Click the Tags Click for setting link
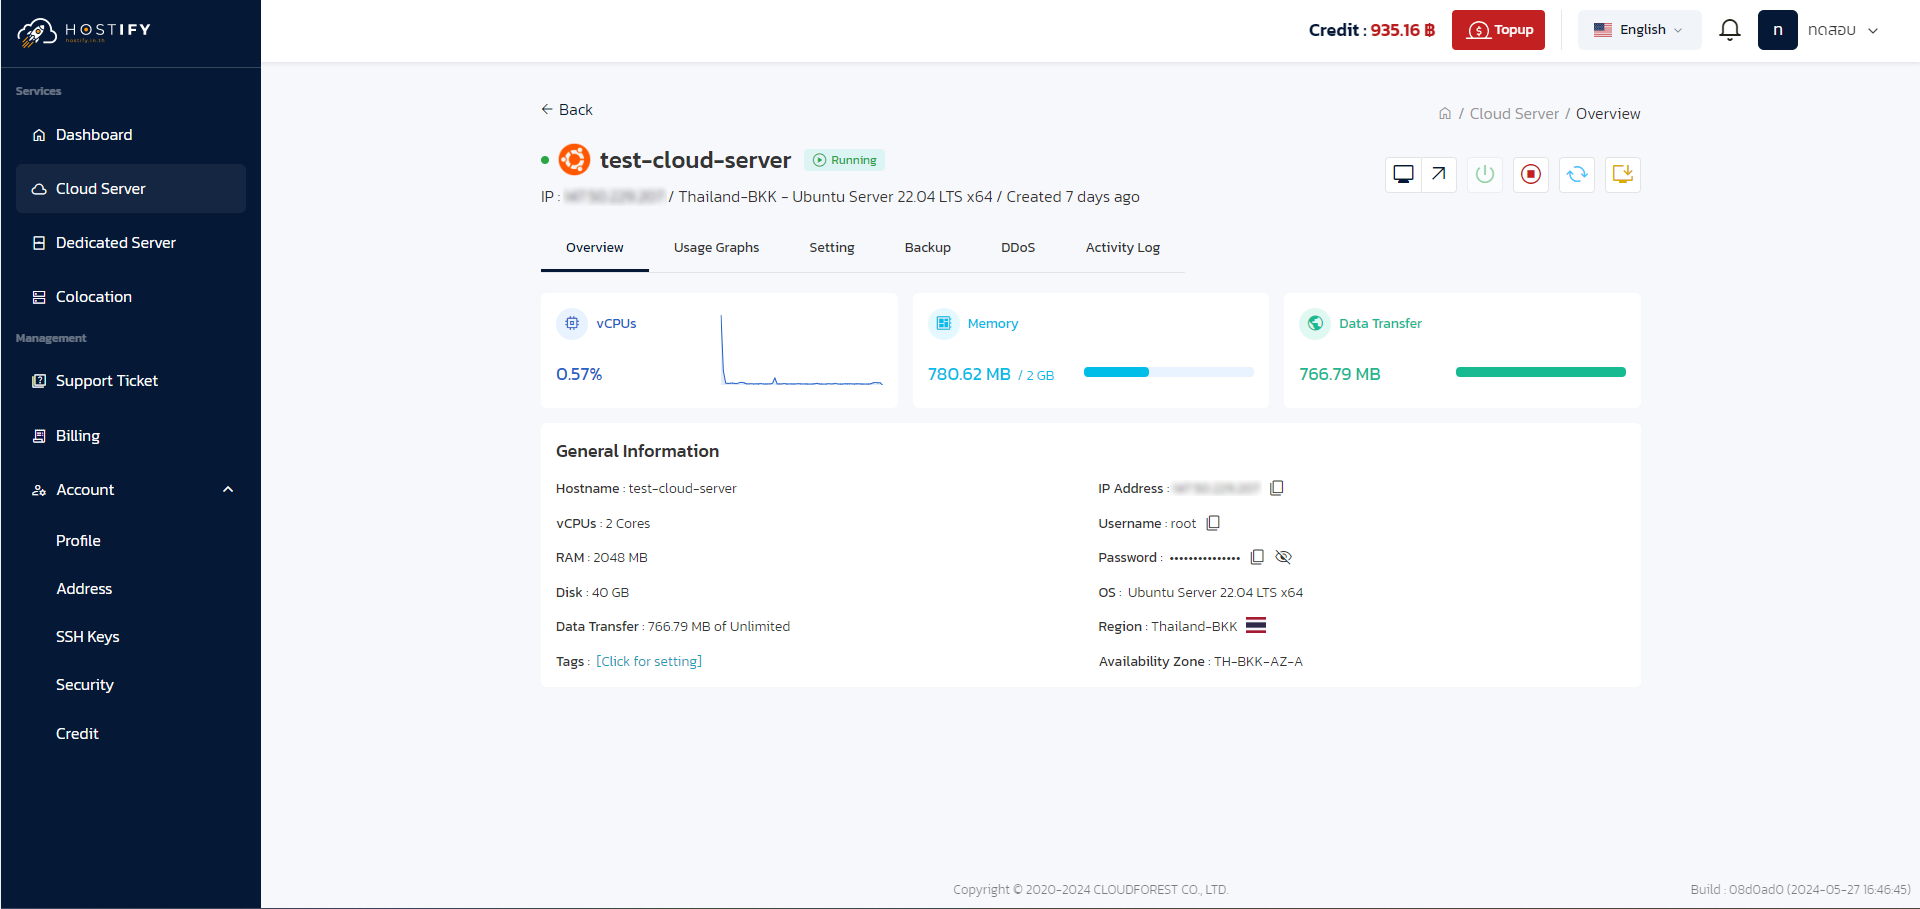This screenshot has height=909, width=1920. tap(649, 662)
